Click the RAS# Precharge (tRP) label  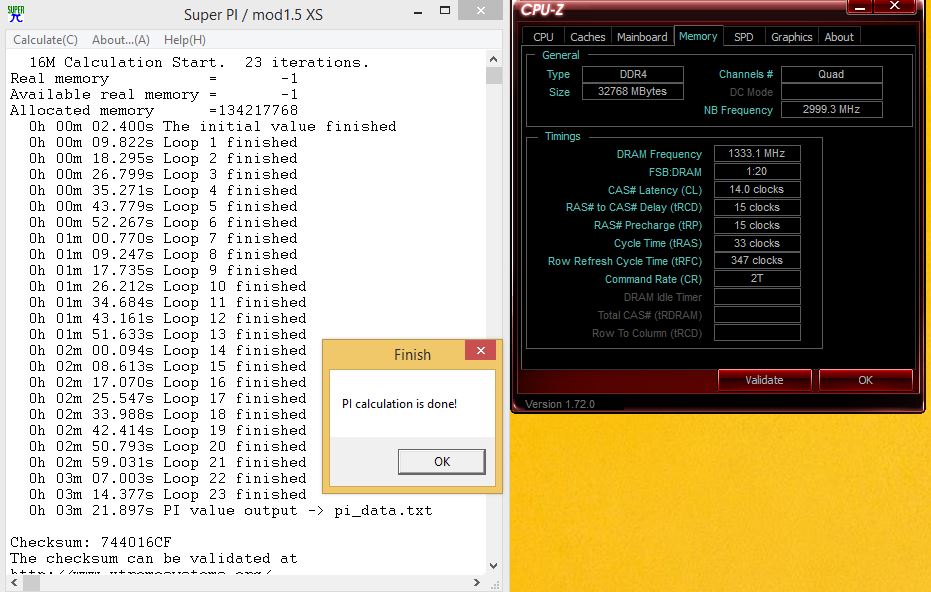pos(648,225)
